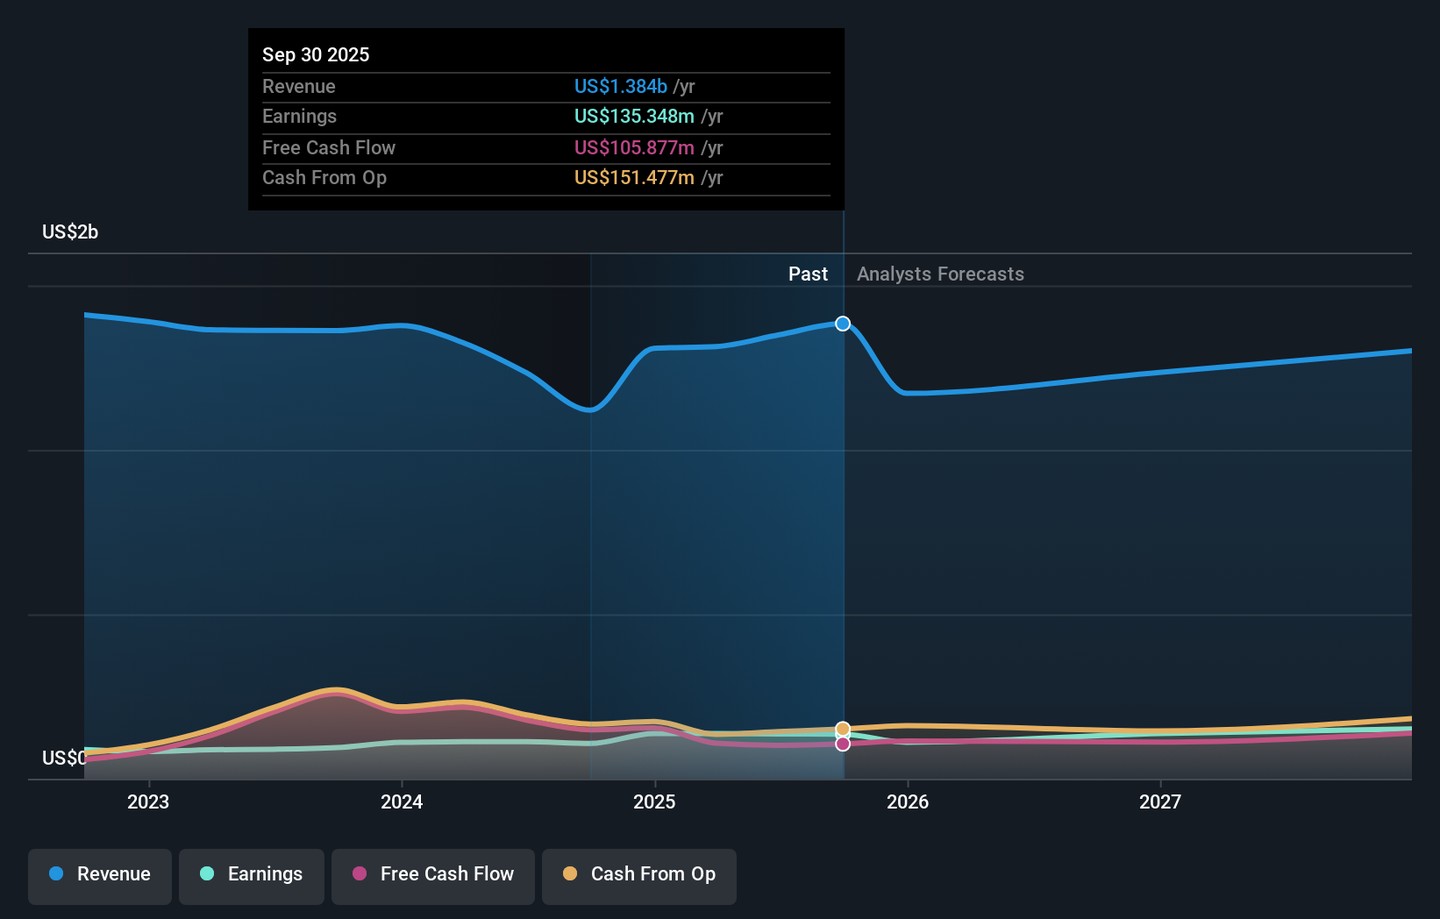The width and height of the screenshot is (1440, 919).
Task: Select the pink Free Cash Flow chart marker
Action: click(x=843, y=744)
